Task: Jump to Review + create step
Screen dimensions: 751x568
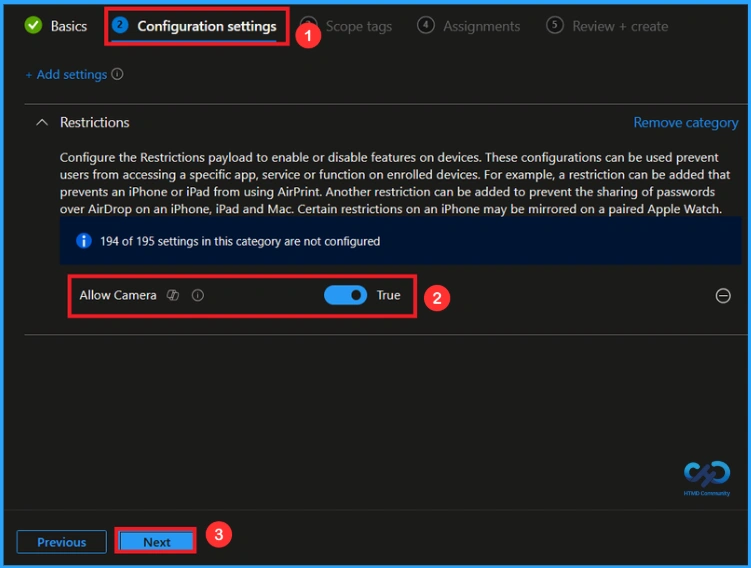Action: pyautogui.click(x=607, y=26)
